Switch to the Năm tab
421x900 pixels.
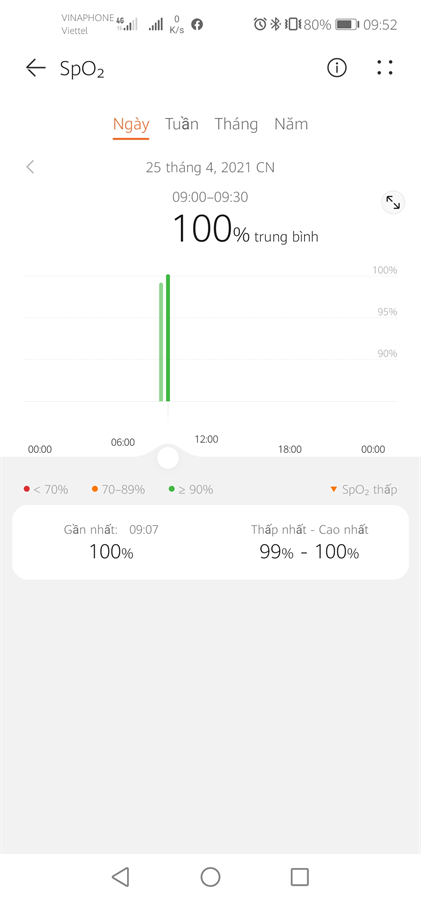click(x=291, y=124)
